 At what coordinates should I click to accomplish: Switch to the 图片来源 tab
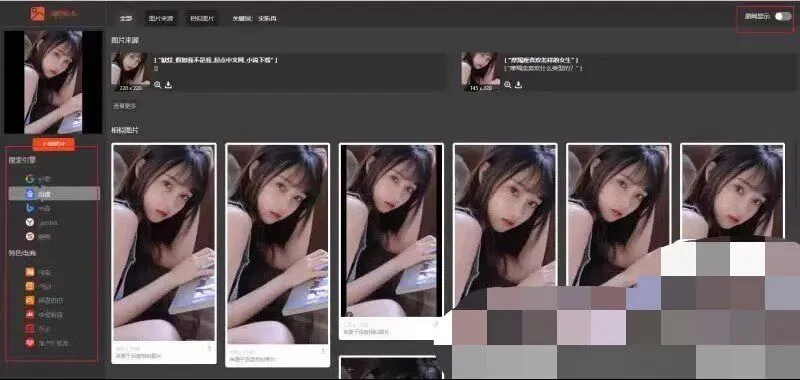[161, 18]
